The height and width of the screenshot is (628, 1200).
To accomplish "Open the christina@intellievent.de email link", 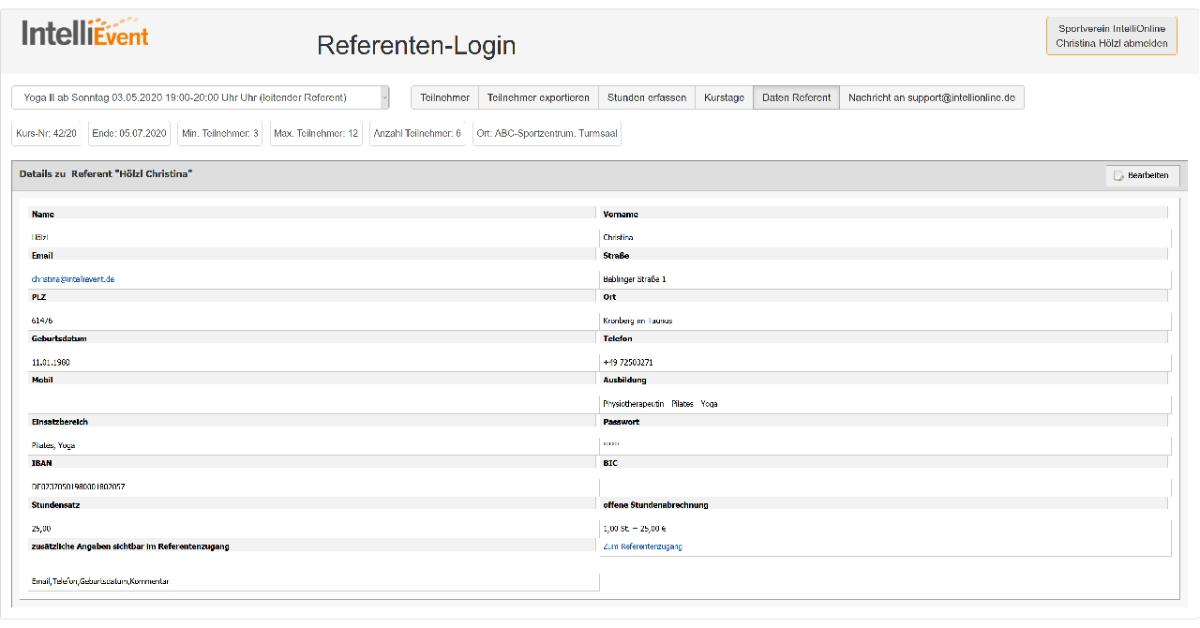I will point(70,279).
